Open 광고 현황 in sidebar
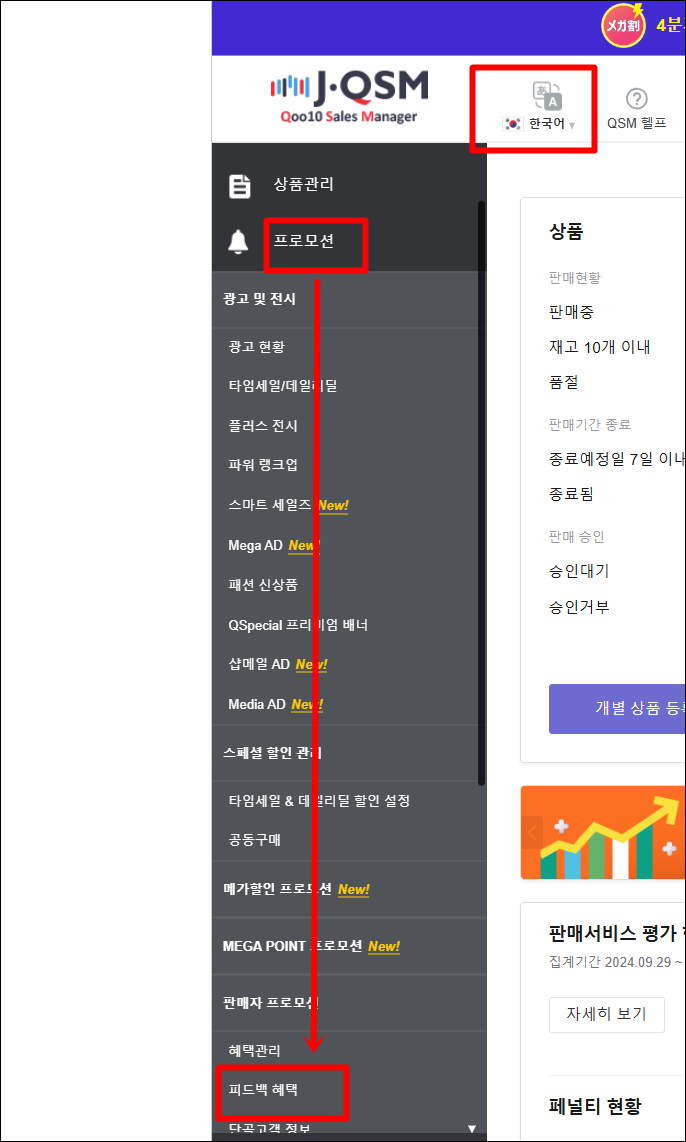686x1142 pixels. click(x=256, y=347)
